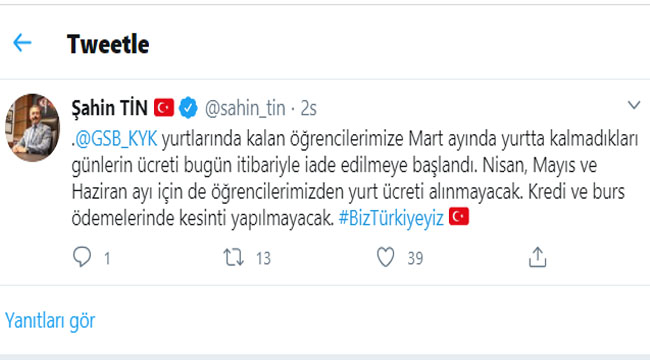
Task: Click the Tweetle page header title
Action: (108, 44)
